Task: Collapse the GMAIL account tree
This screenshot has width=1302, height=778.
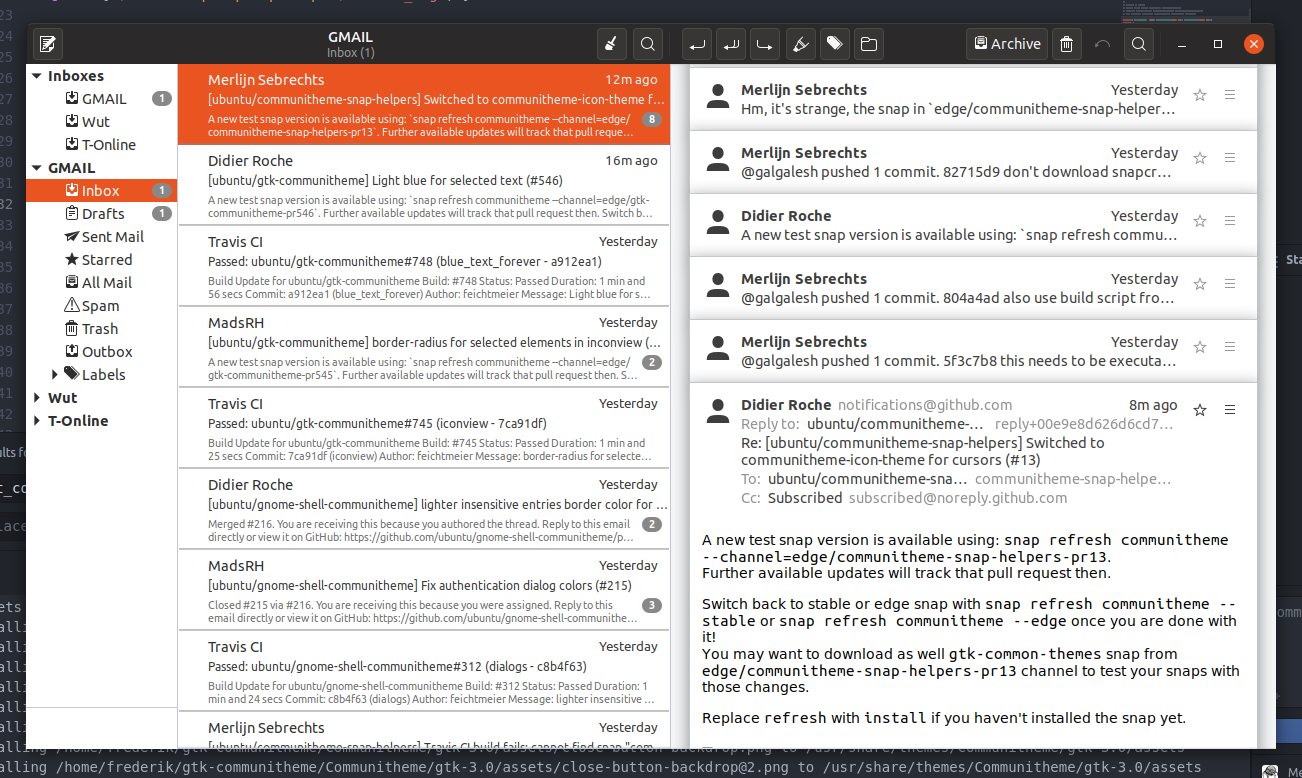Action: pos(37,168)
